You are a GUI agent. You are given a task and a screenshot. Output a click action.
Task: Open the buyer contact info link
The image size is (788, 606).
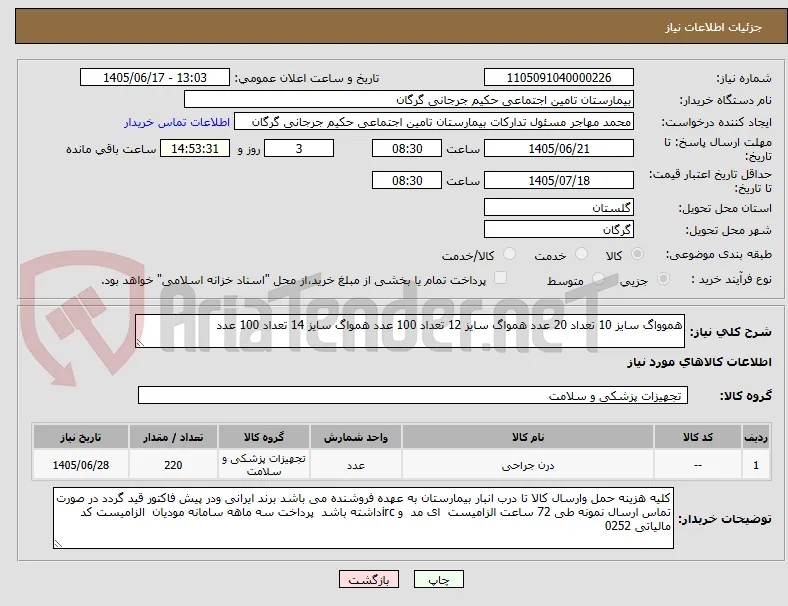coord(177,122)
